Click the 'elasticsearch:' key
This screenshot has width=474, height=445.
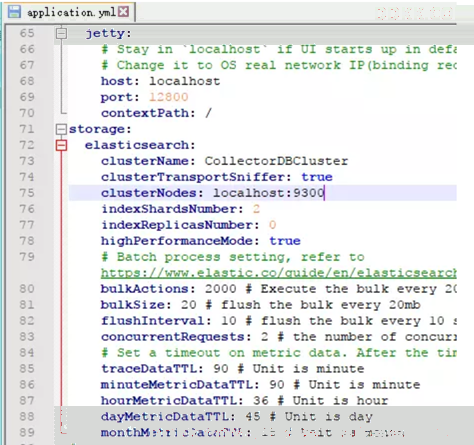pos(140,145)
